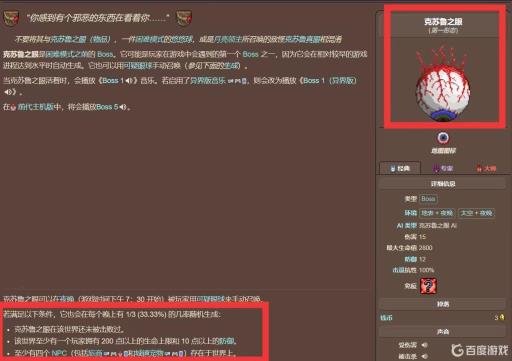Open the 可疑眼球 link in the intro paragraph

137,66
